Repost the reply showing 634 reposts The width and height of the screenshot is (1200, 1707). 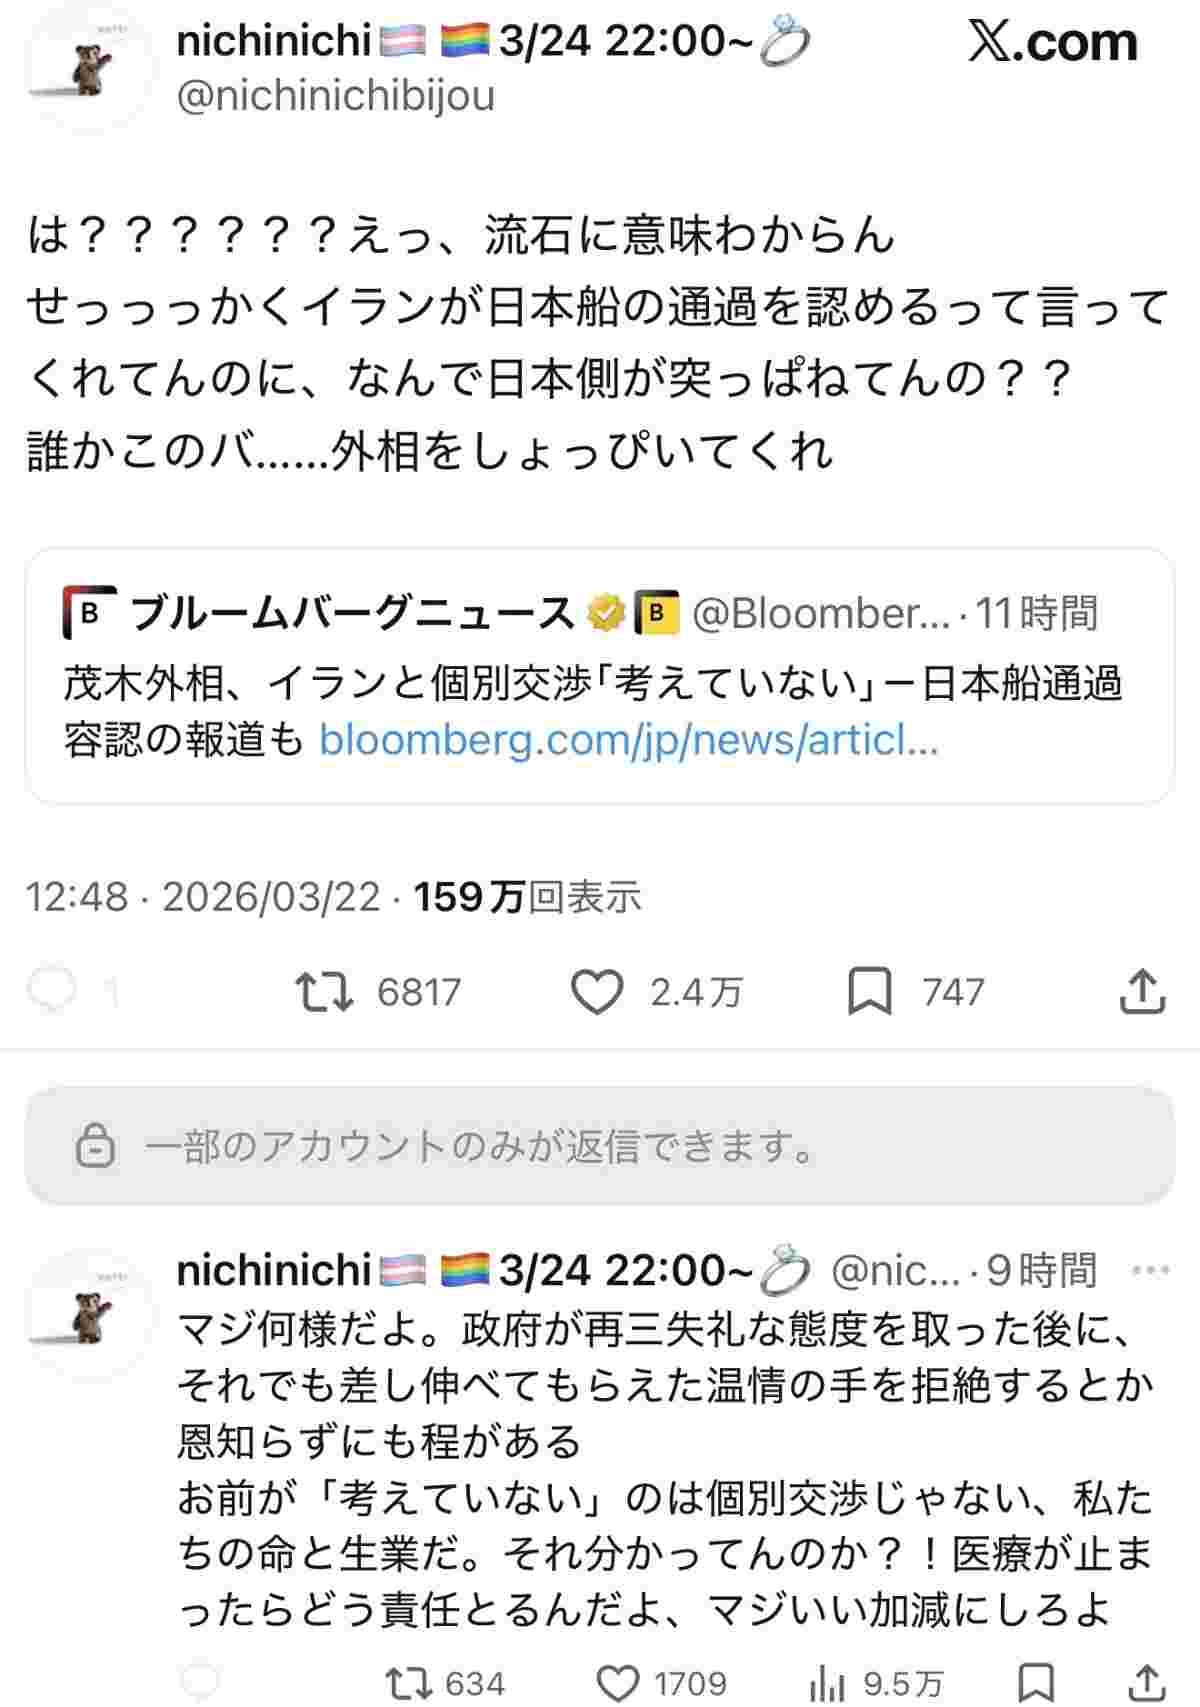(411, 1683)
